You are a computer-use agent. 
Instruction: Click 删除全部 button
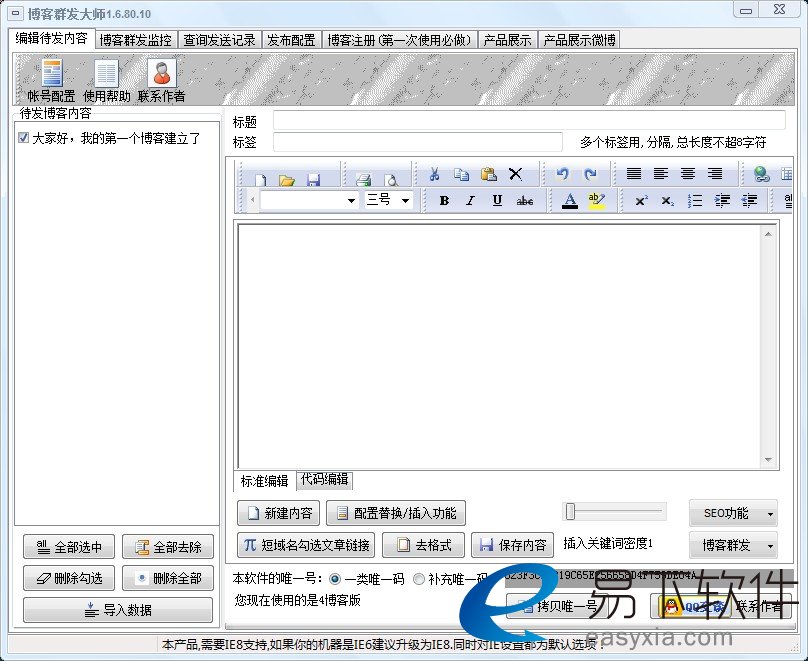(x=167, y=578)
